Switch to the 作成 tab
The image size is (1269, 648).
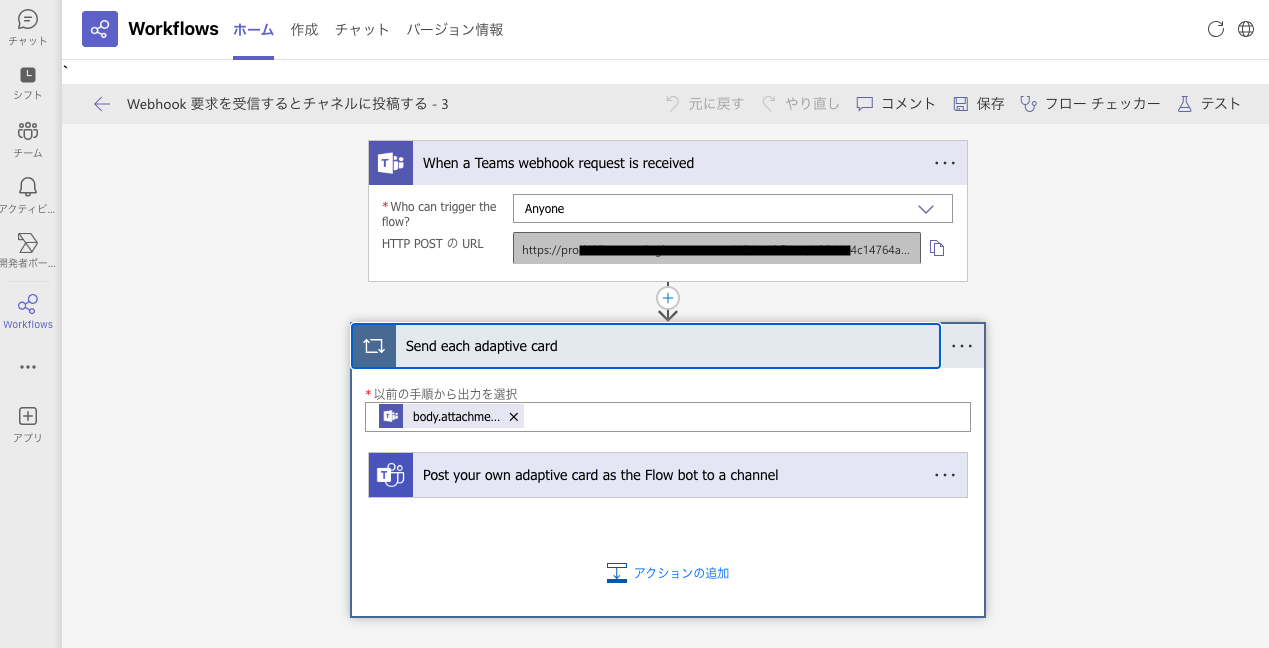304,30
